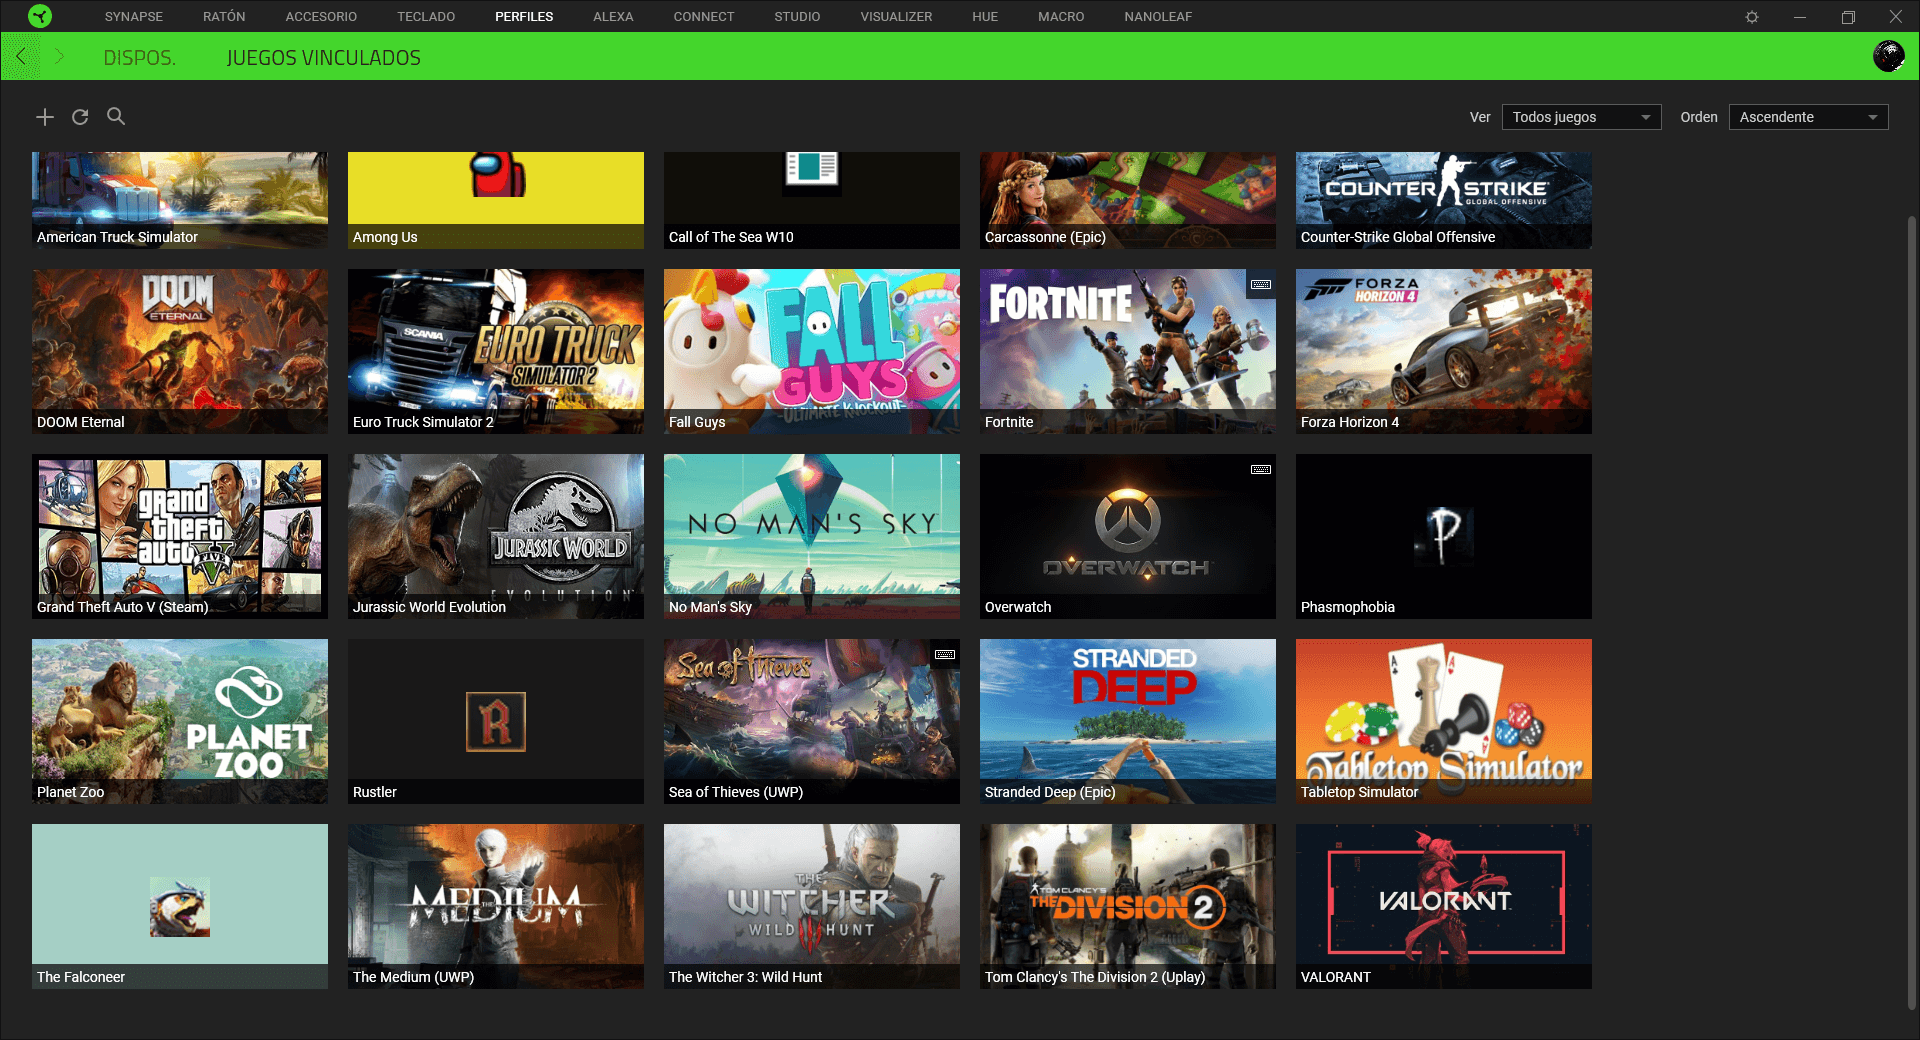The width and height of the screenshot is (1920, 1040).
Task: Select Tom Clancy's The Division 2 tile
Action: click(x=1128, y=906)
